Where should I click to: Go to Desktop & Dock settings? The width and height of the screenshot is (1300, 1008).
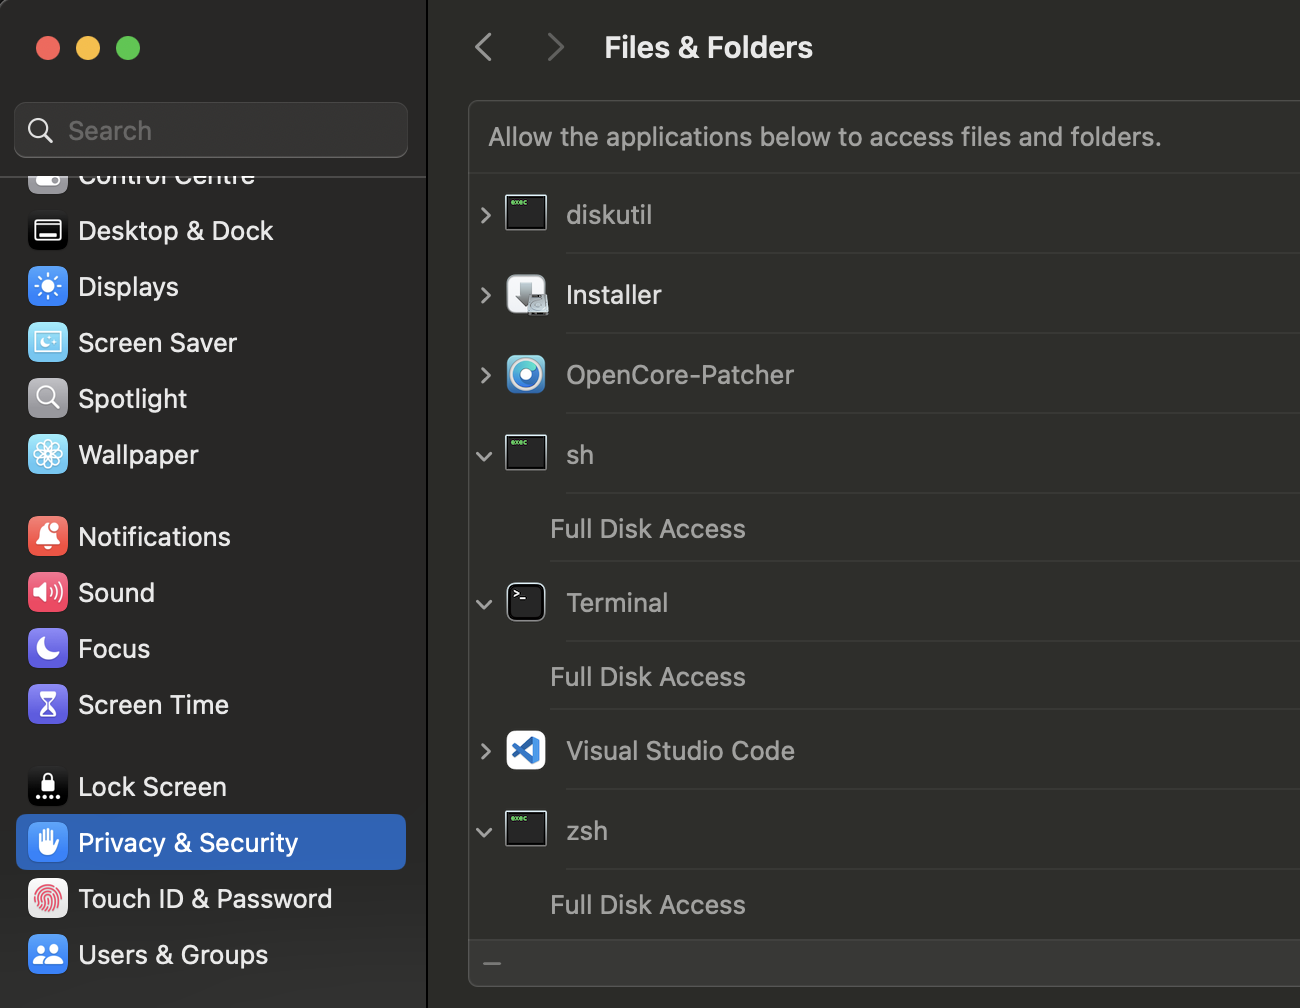pyautogui.click(x=175, y=231)
